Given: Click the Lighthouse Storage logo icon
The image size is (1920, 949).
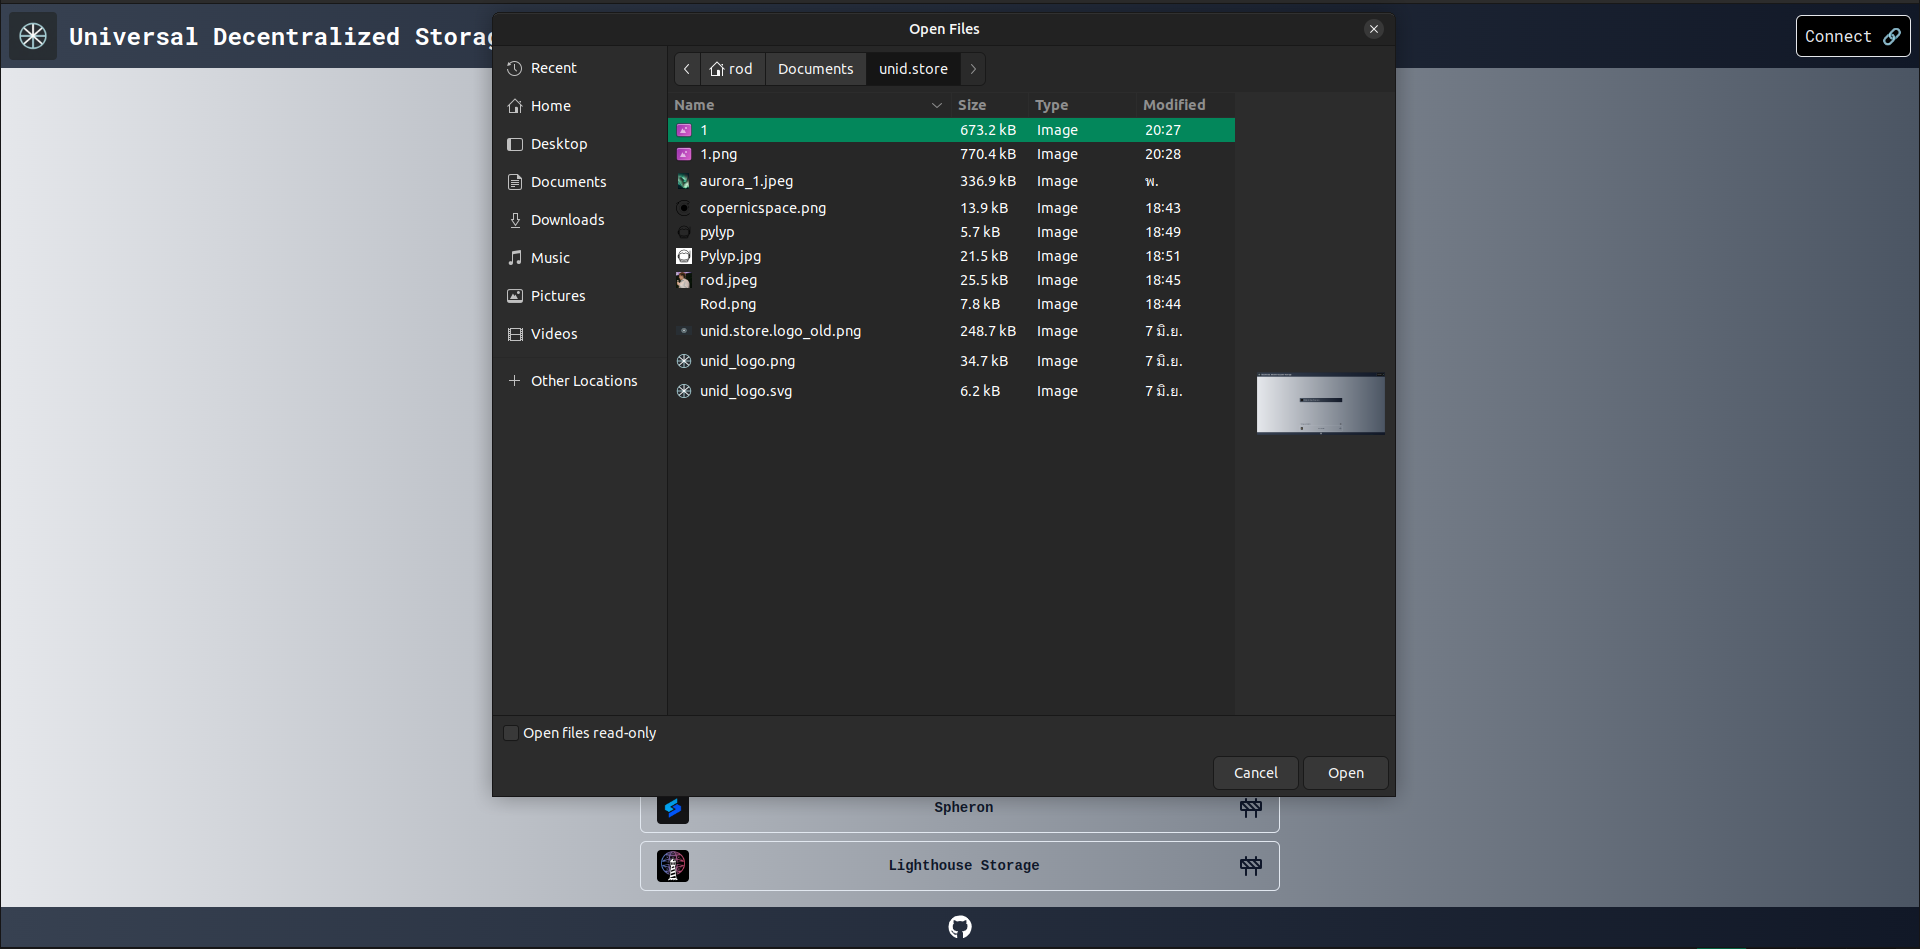Looking at the screenshot, I should 673,866.
